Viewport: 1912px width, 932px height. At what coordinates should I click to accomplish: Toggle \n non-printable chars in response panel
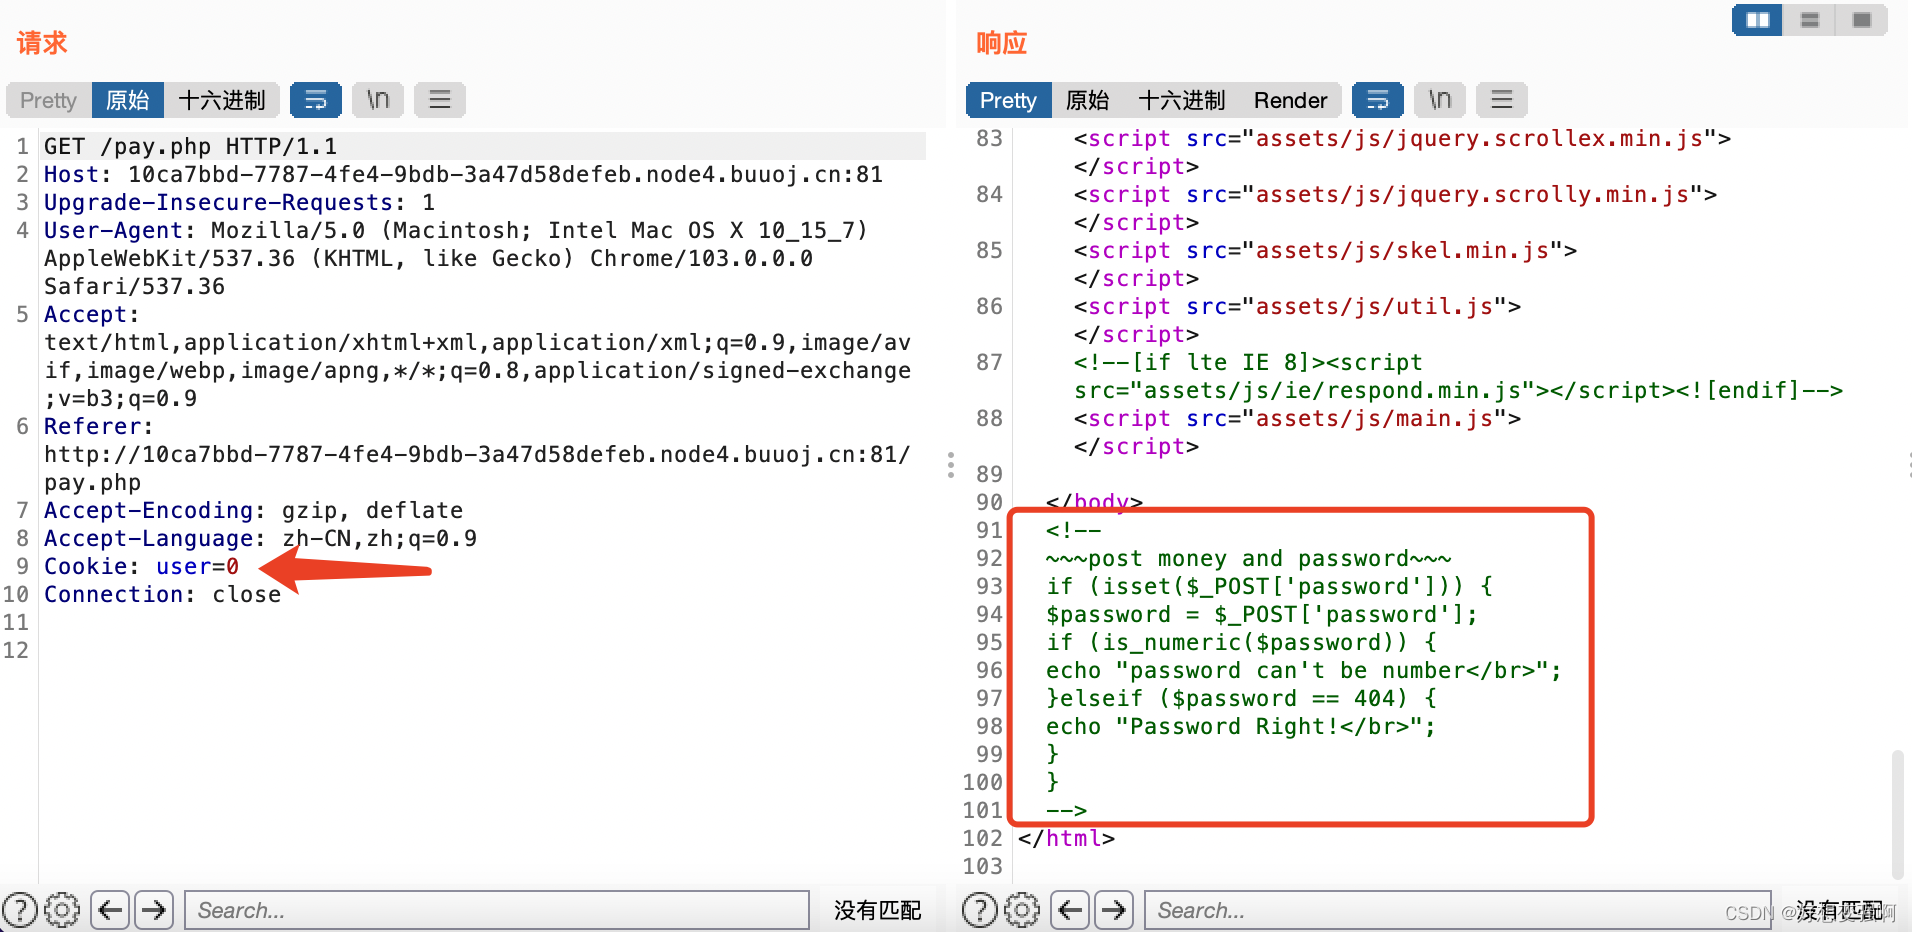[1440, 100]
